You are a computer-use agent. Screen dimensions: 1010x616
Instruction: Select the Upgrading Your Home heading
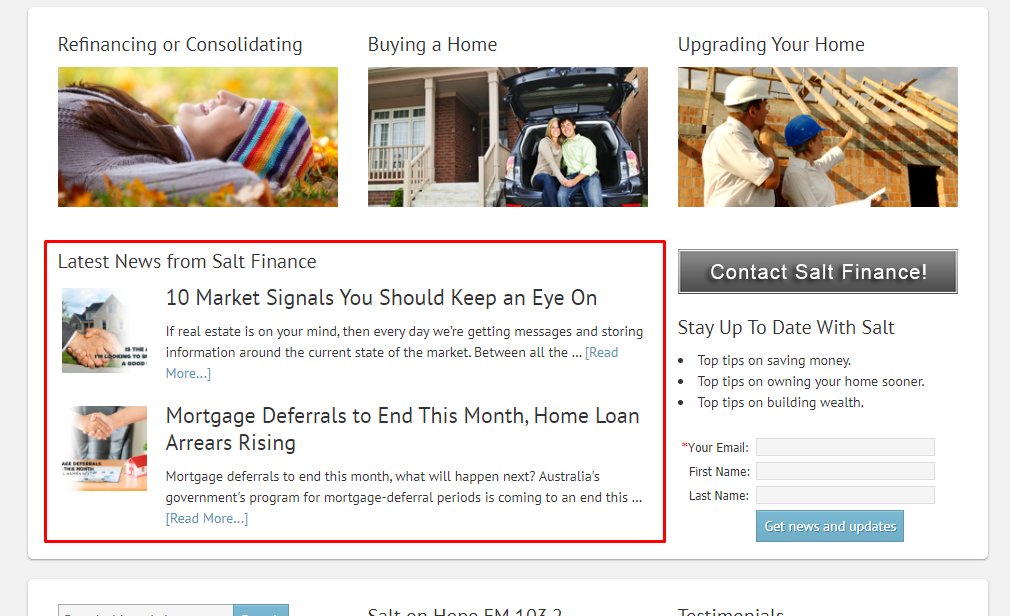(x=771, y=44)
